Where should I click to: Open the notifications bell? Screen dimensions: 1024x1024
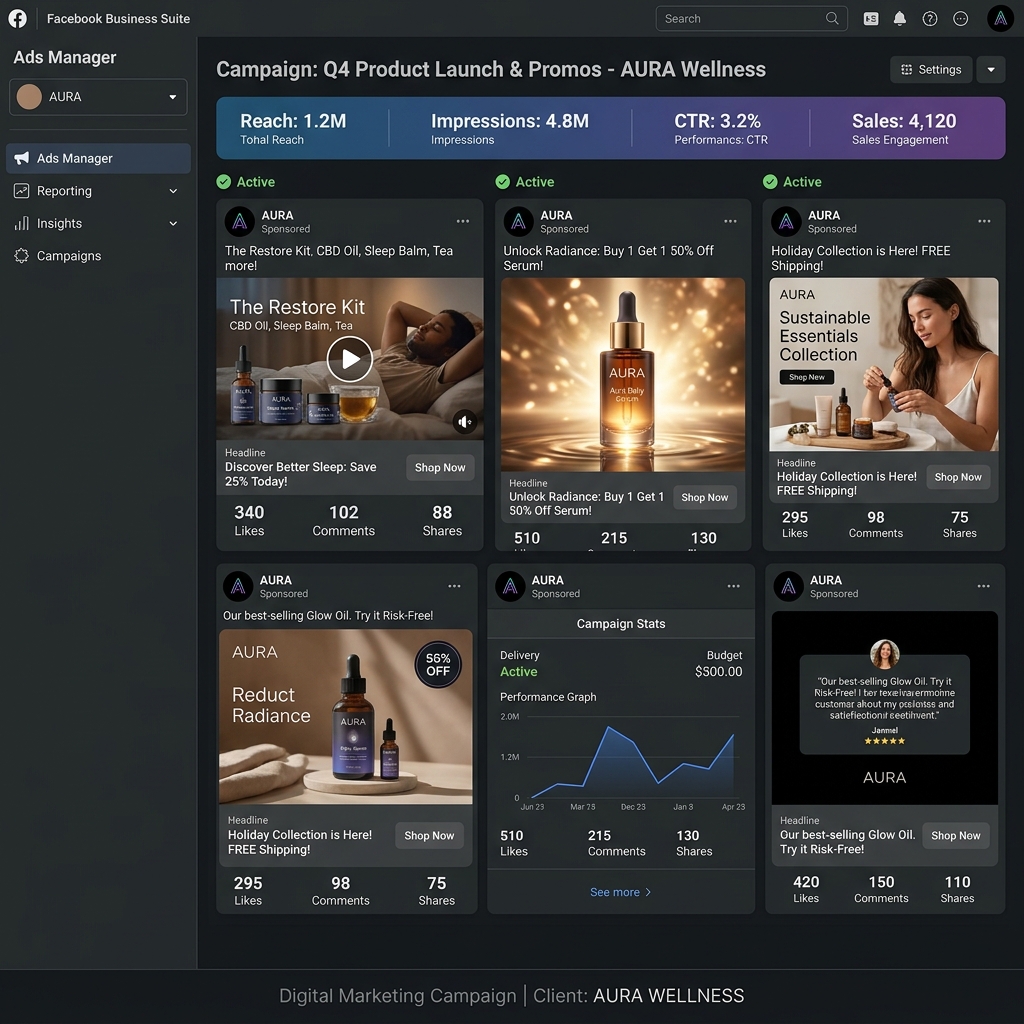899,18
